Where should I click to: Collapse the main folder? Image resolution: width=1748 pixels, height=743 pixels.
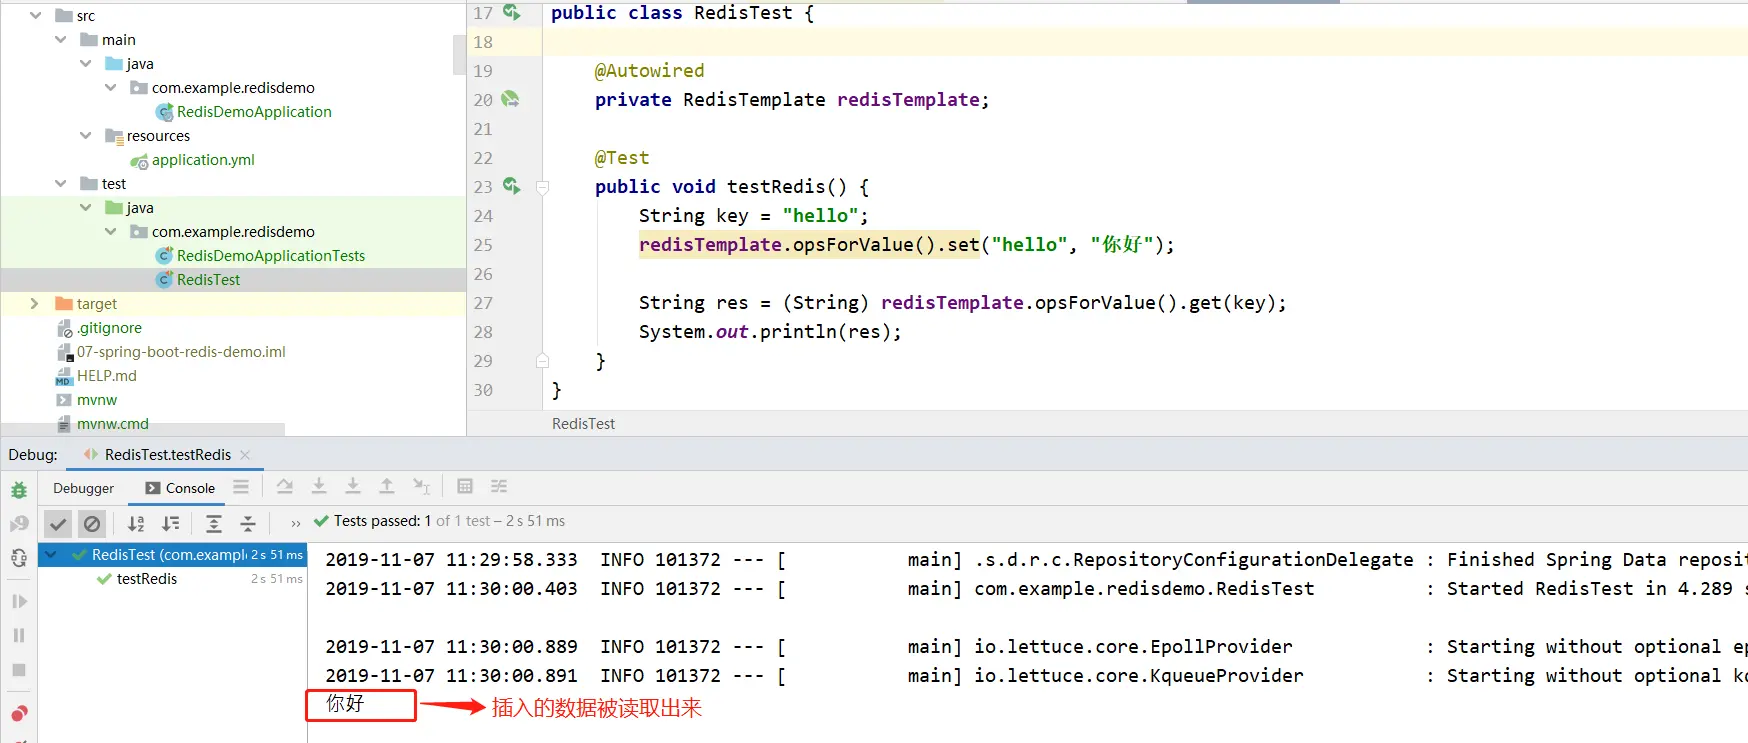61,39
